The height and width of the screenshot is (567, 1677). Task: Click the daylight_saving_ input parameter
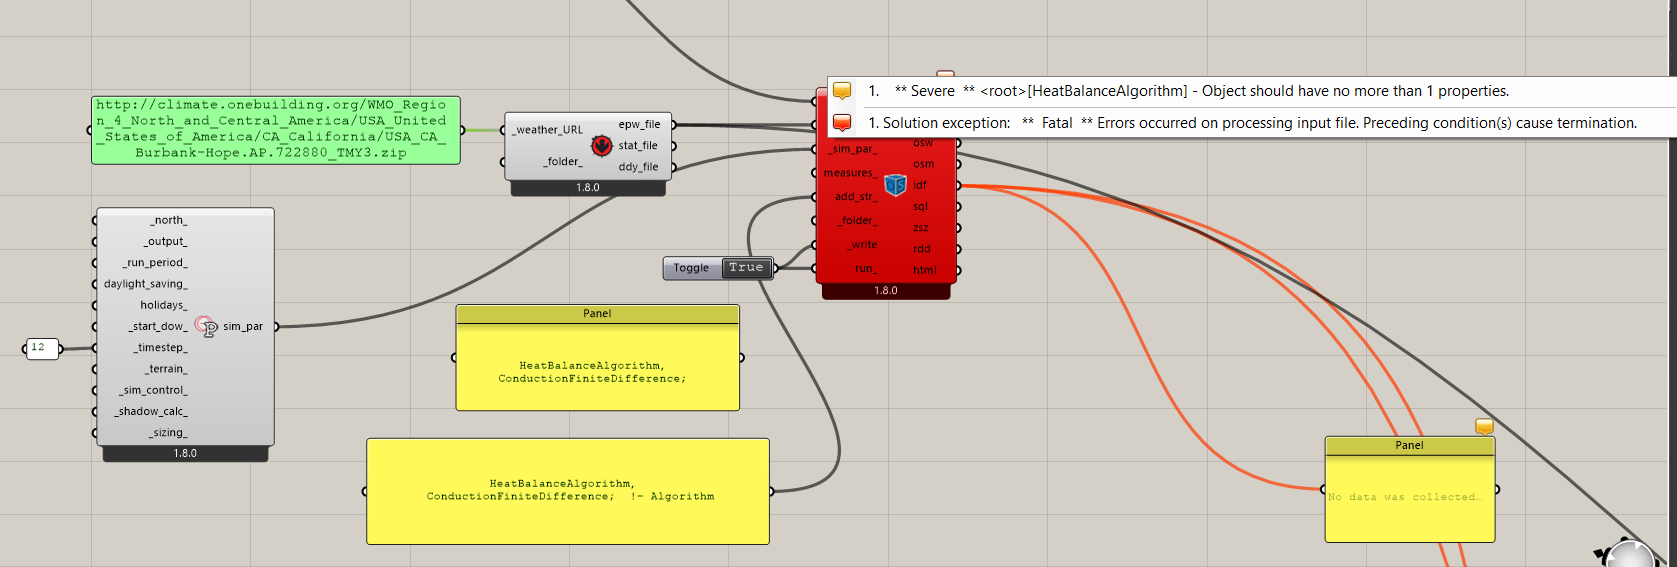tap(146, 284)
